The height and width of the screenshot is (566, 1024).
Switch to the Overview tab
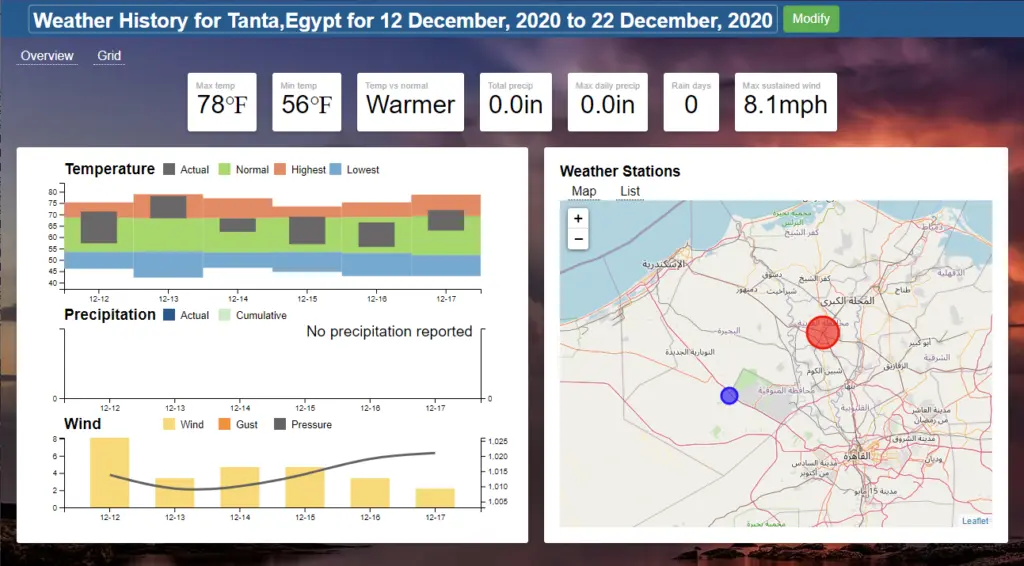tap(47, 56)
